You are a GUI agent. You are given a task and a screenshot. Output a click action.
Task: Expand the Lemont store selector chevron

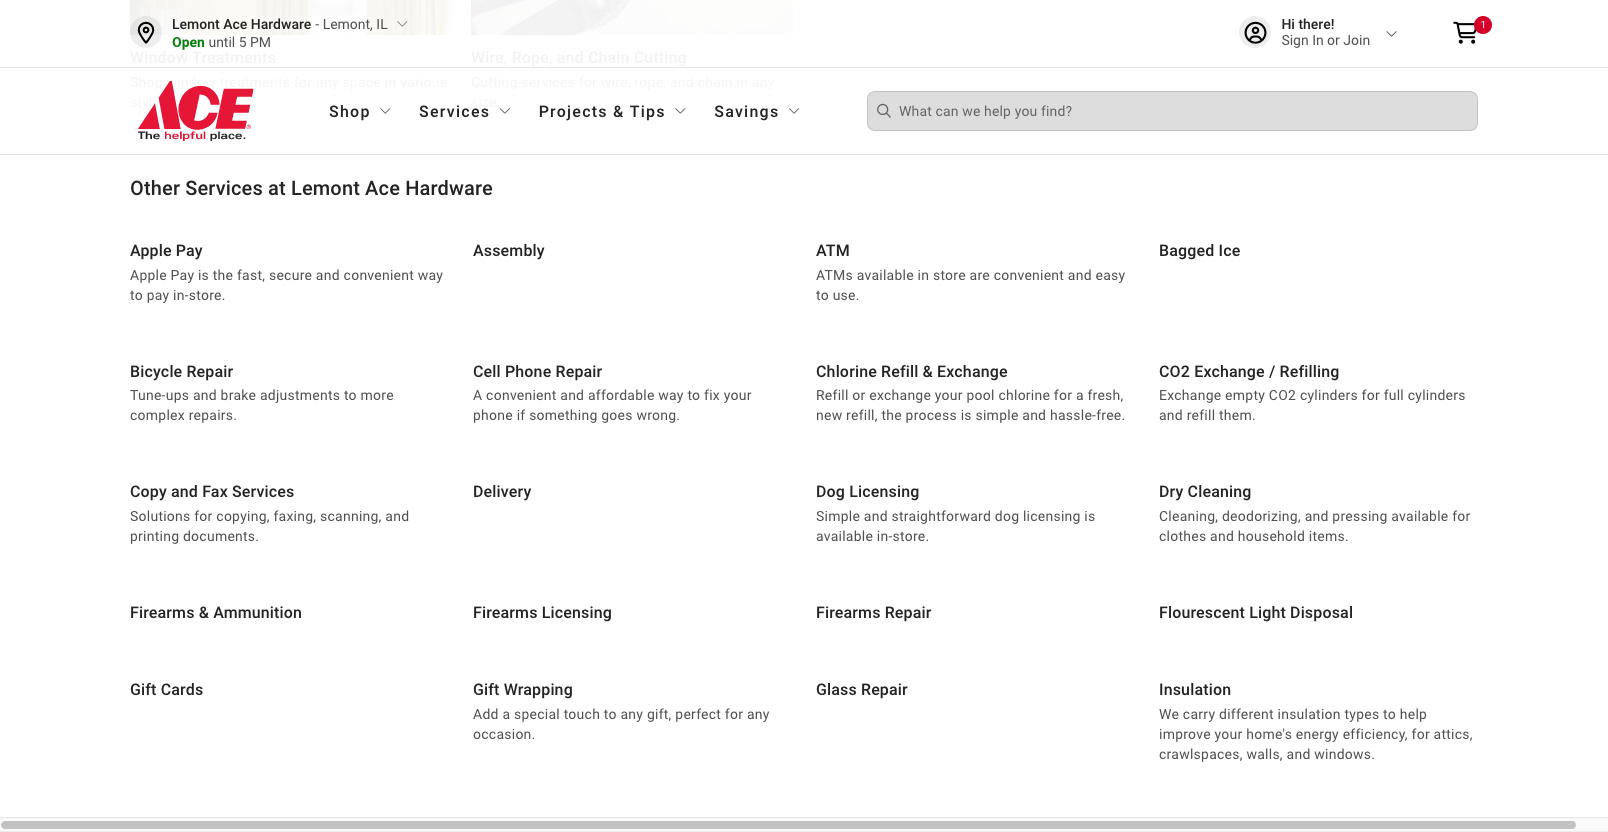(x=402, y=24)
